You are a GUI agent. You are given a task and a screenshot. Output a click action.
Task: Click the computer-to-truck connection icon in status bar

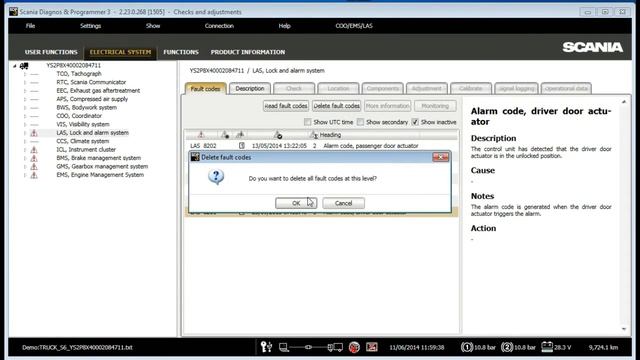point(311,347)
